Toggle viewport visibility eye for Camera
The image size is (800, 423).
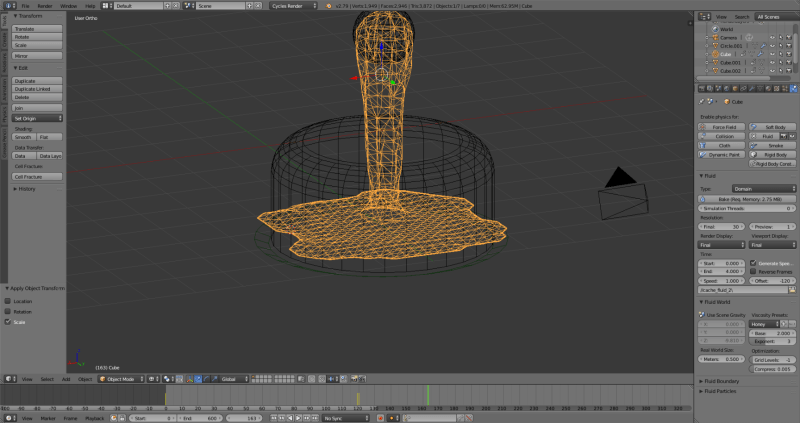click(x=772, y=38)
